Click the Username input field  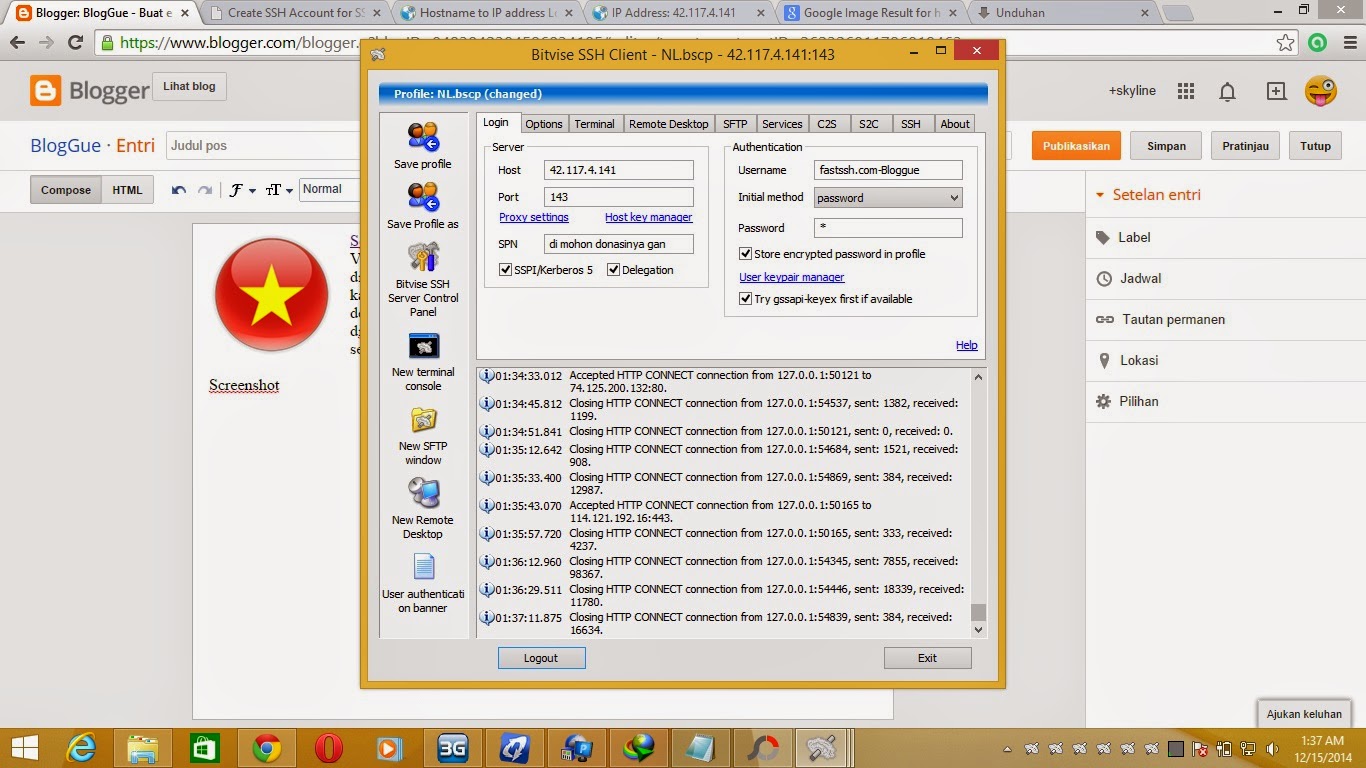[888, 170]
